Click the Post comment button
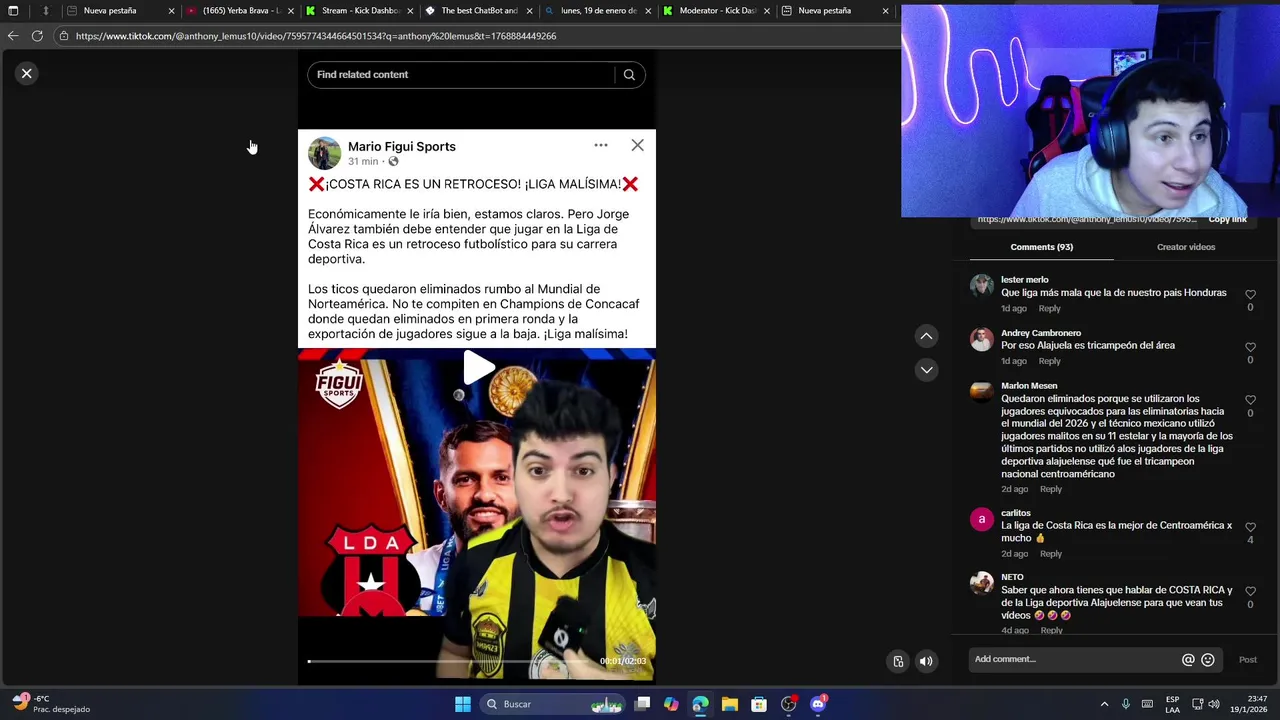Screen dimensions: 1280x720 [1248, 660]
